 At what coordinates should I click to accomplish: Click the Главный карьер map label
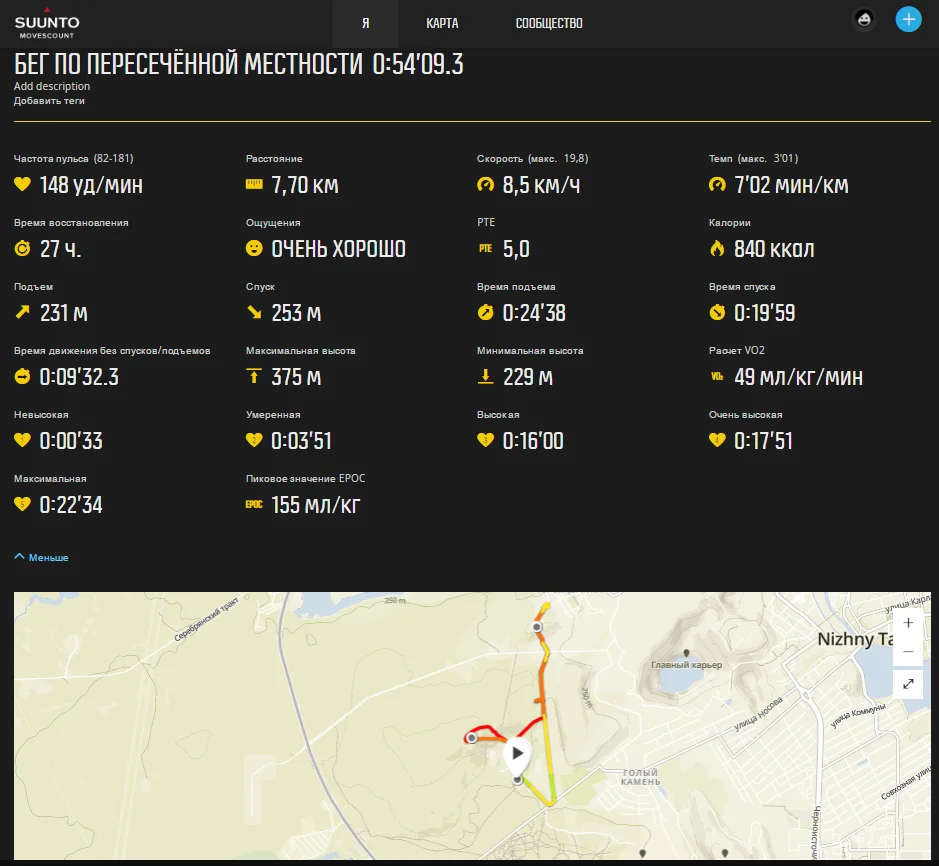coord(686,665)
